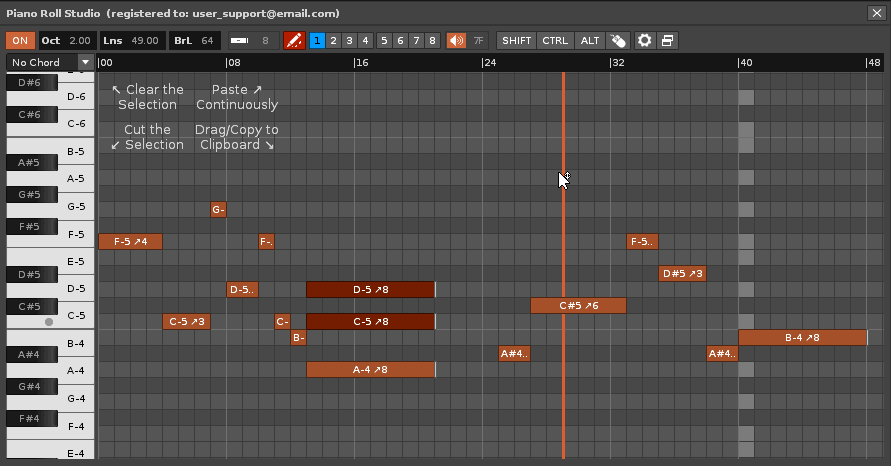Click the Clear the Selection hint
The height and width of the screenshot is (466, 891).
(x=148, y=97)
